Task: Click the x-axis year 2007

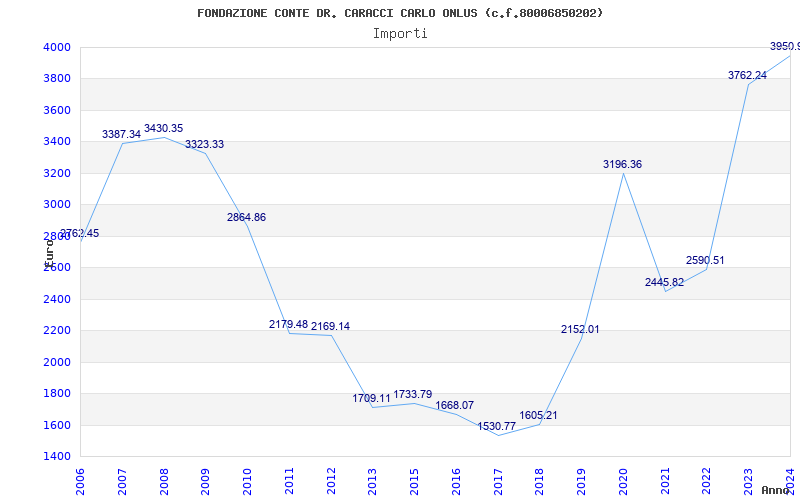Action: click(x=122, y=482)
